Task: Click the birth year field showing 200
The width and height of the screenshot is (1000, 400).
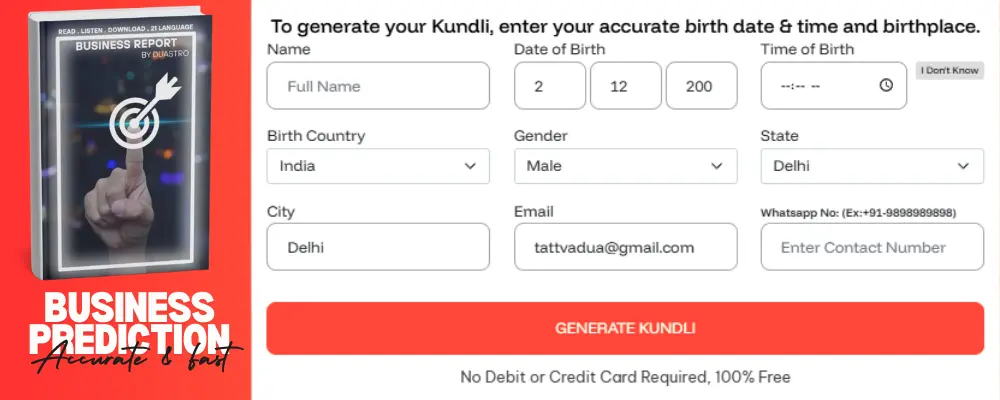Action: (x=701, y=86)
